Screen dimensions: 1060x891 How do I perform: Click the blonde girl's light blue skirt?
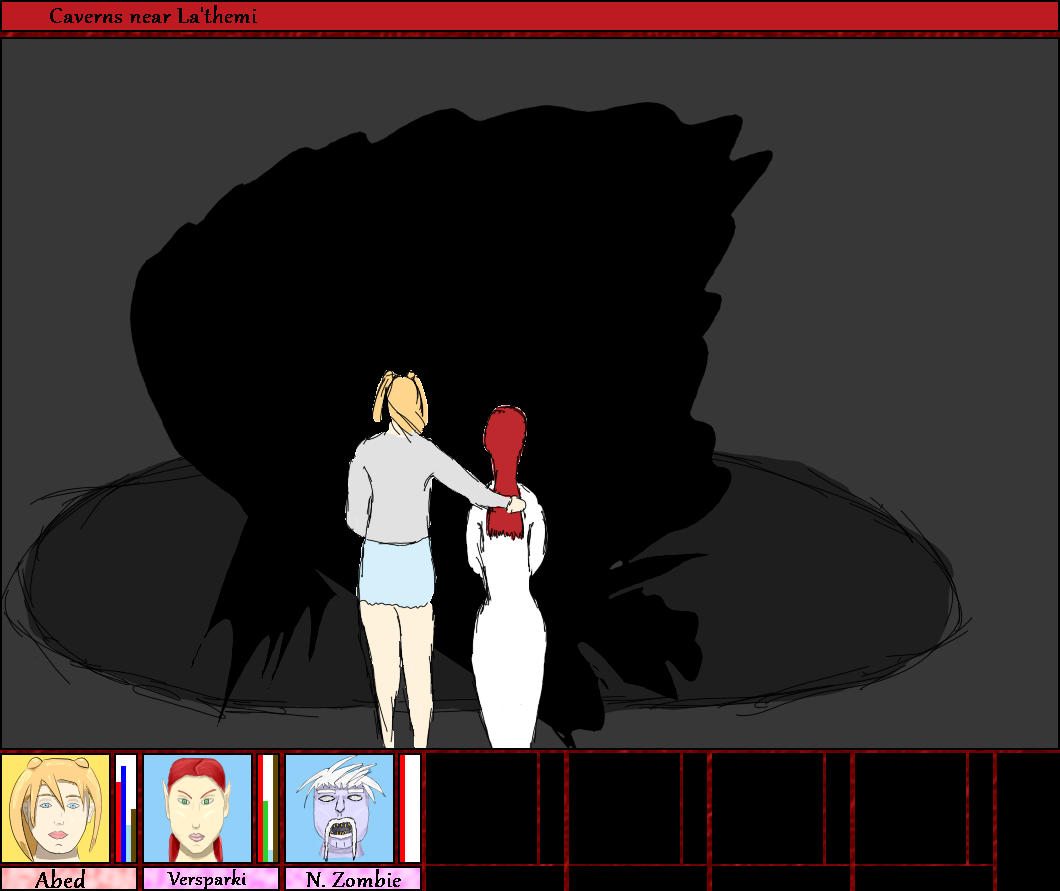395,572
